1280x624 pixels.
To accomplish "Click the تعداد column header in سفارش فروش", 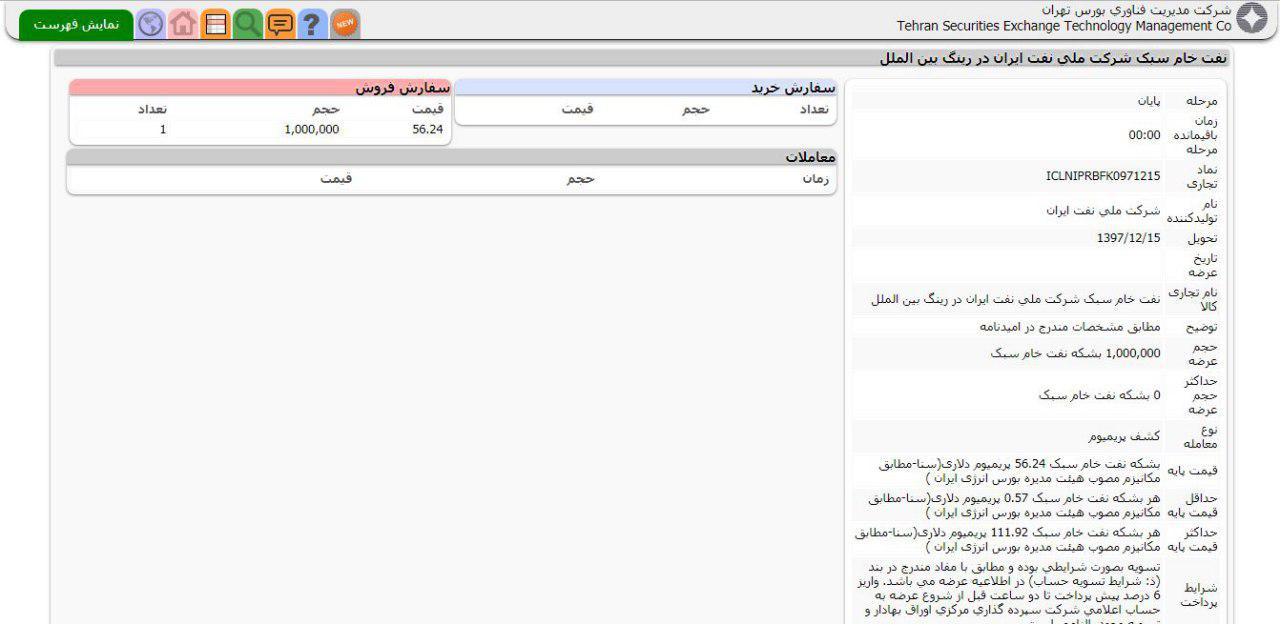I will (152, 109).
